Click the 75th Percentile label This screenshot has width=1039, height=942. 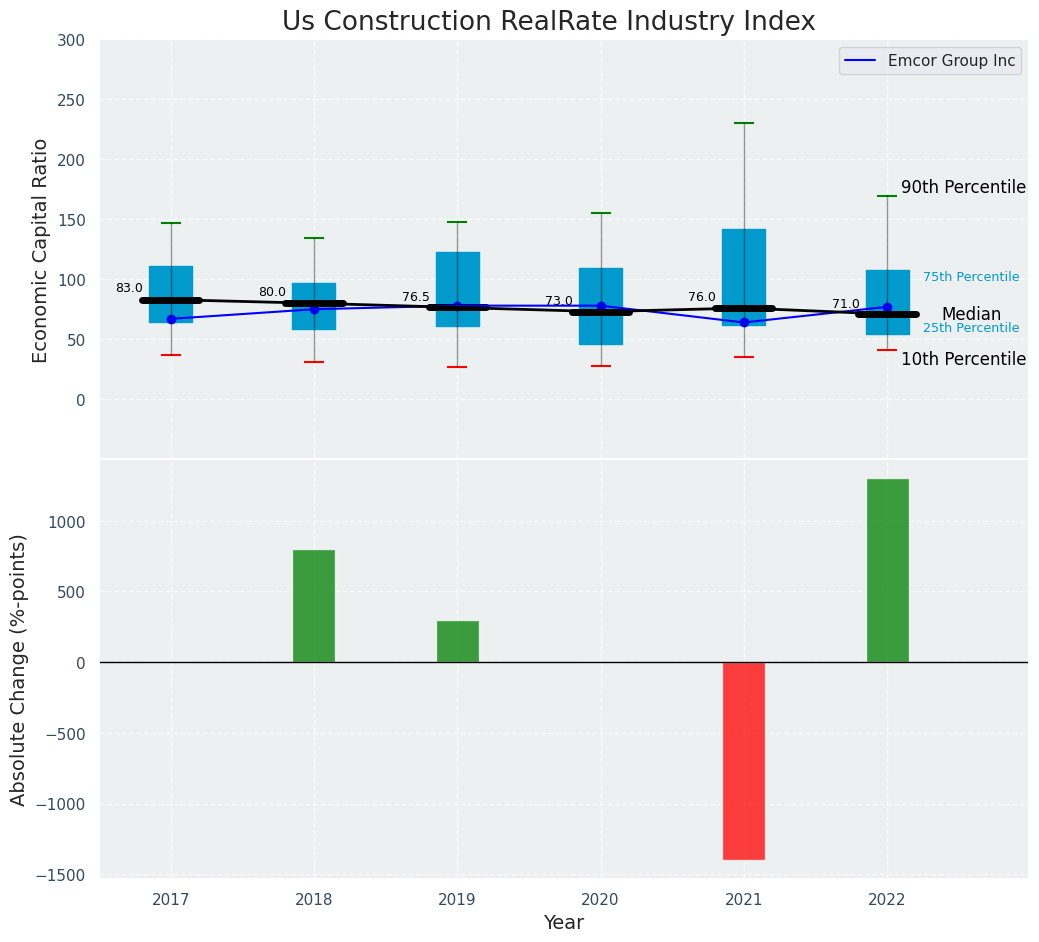pos(971,277)
